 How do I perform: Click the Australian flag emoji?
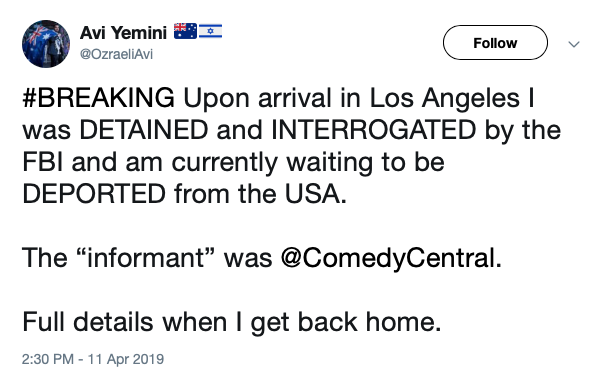click(x=185, y=31)
